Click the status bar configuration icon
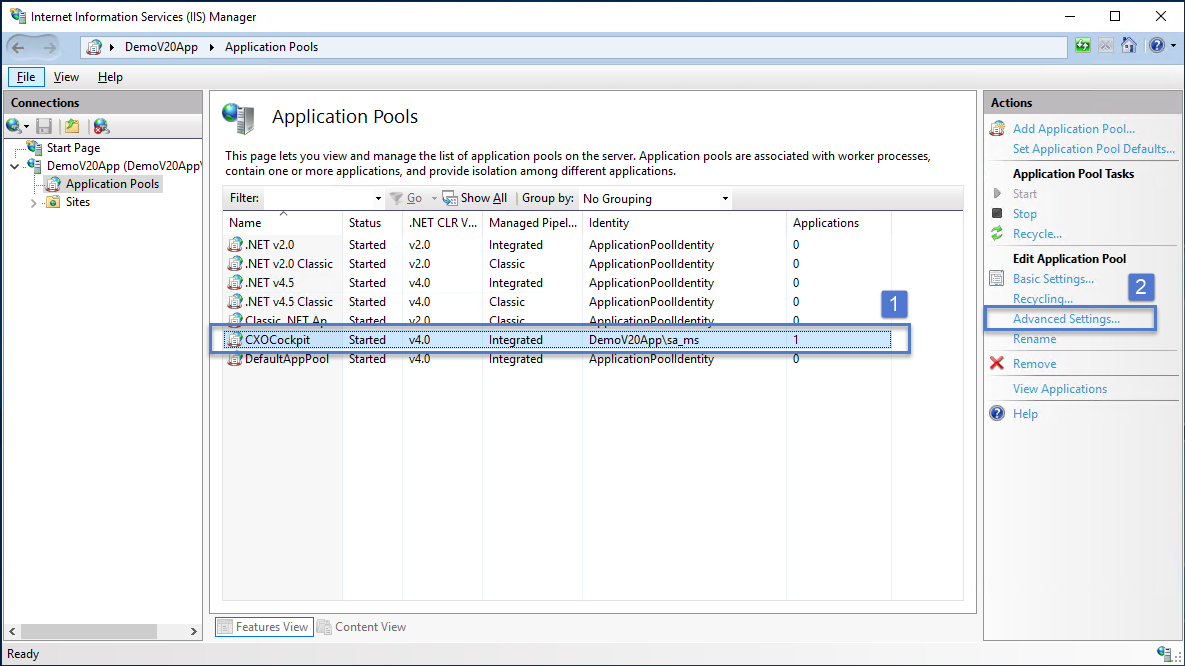 pos(1167,654)
